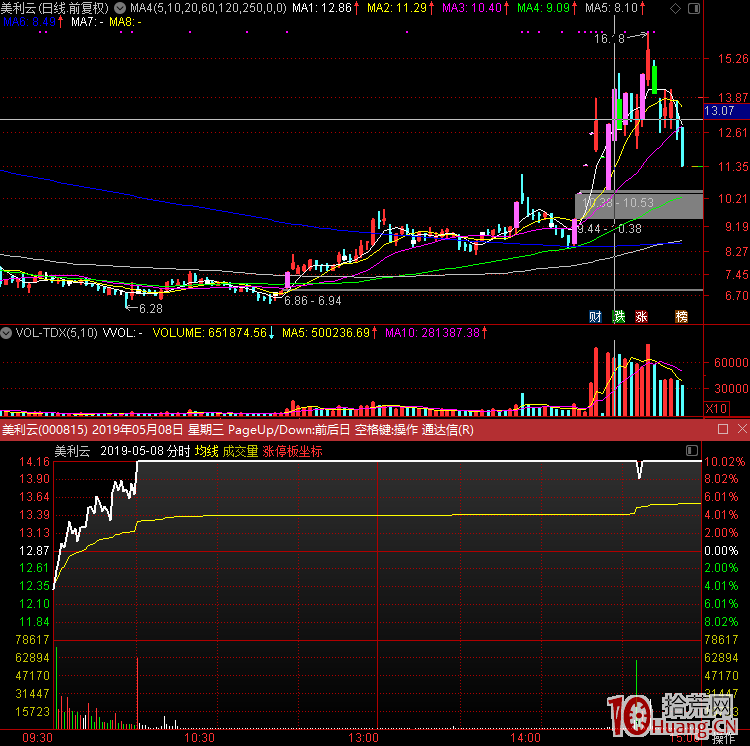Click the 美利云 2019-05-08 分时 title text

click(x=122, y=451)
